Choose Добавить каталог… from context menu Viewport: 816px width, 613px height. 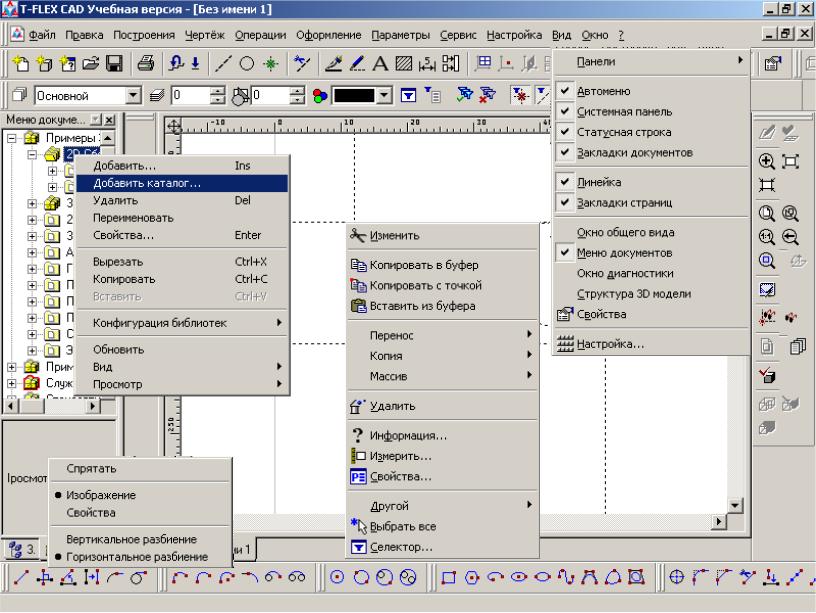coord(182,183)
